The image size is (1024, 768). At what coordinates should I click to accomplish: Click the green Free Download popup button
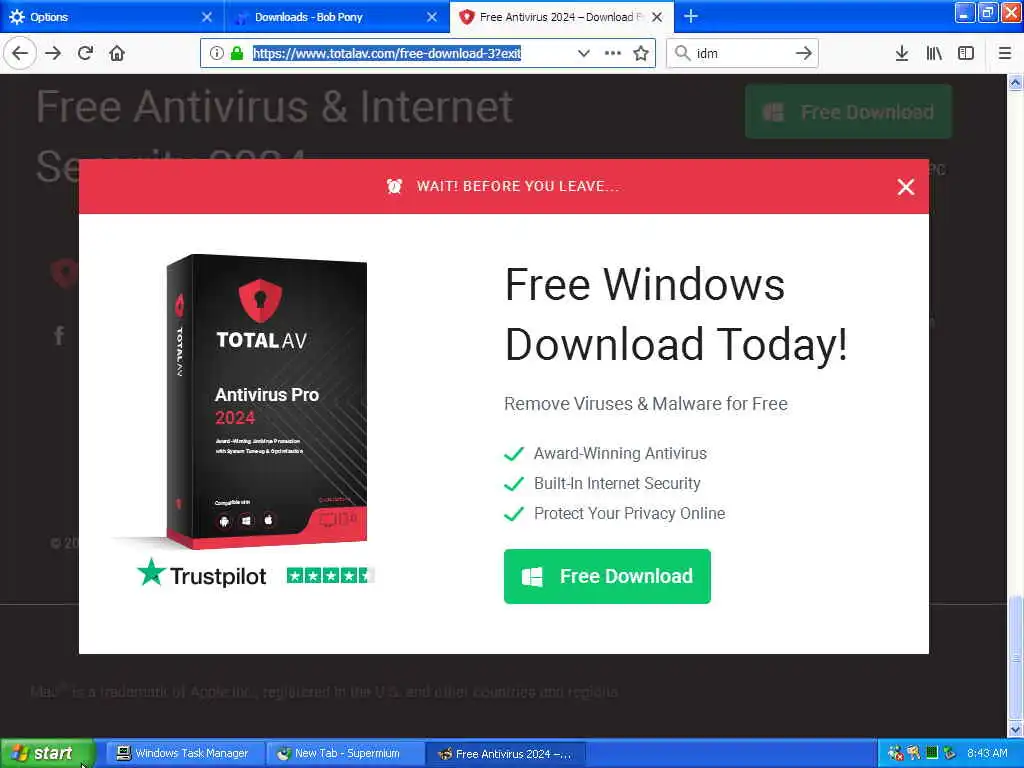tap(607, 576)
